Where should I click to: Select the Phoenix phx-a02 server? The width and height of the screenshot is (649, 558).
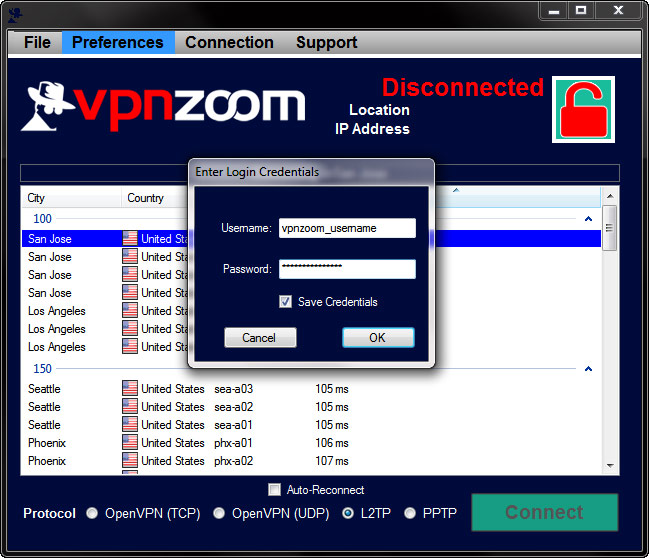[311, 461]
